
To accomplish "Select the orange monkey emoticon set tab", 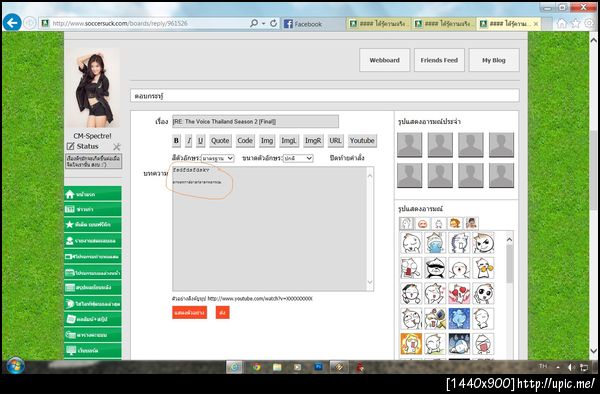I will coord(455,223).
